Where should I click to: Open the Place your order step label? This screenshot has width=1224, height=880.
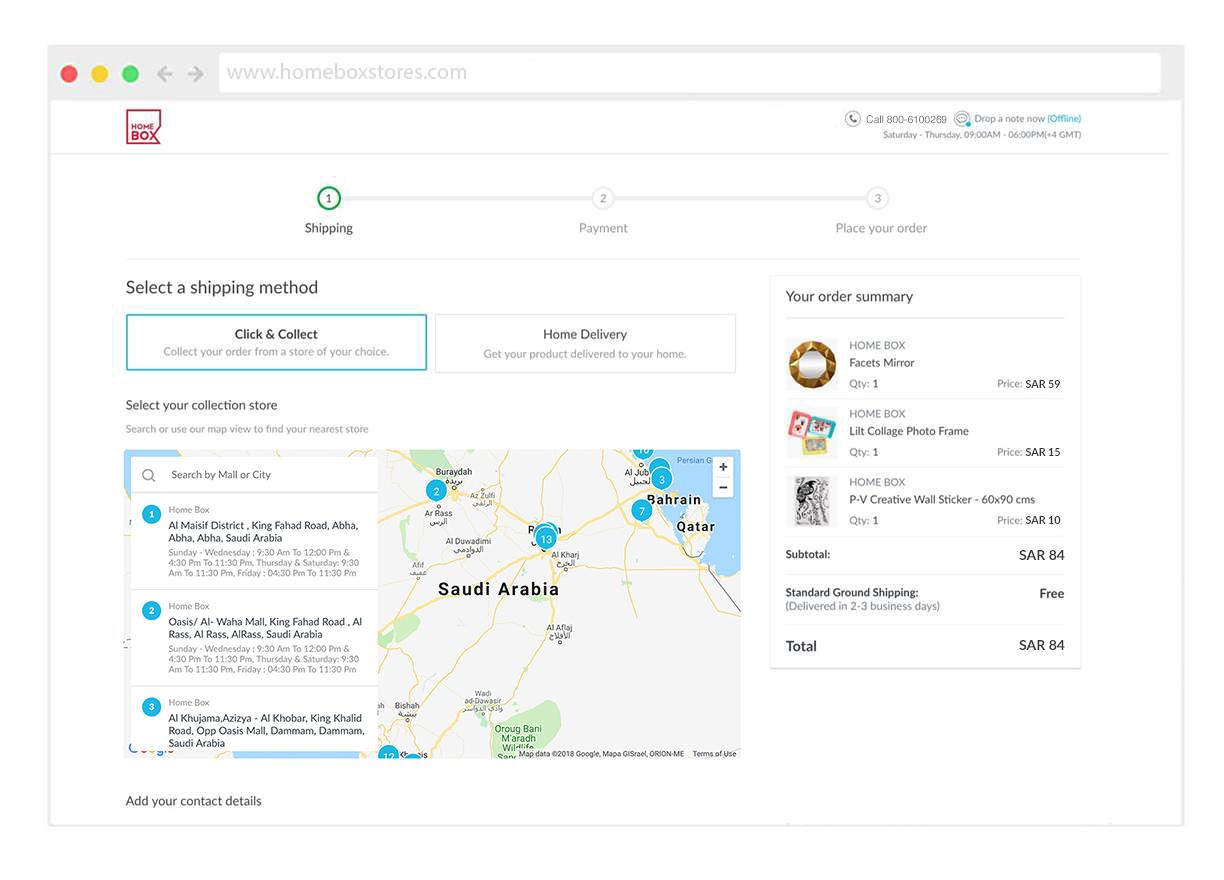click(881, 228)
